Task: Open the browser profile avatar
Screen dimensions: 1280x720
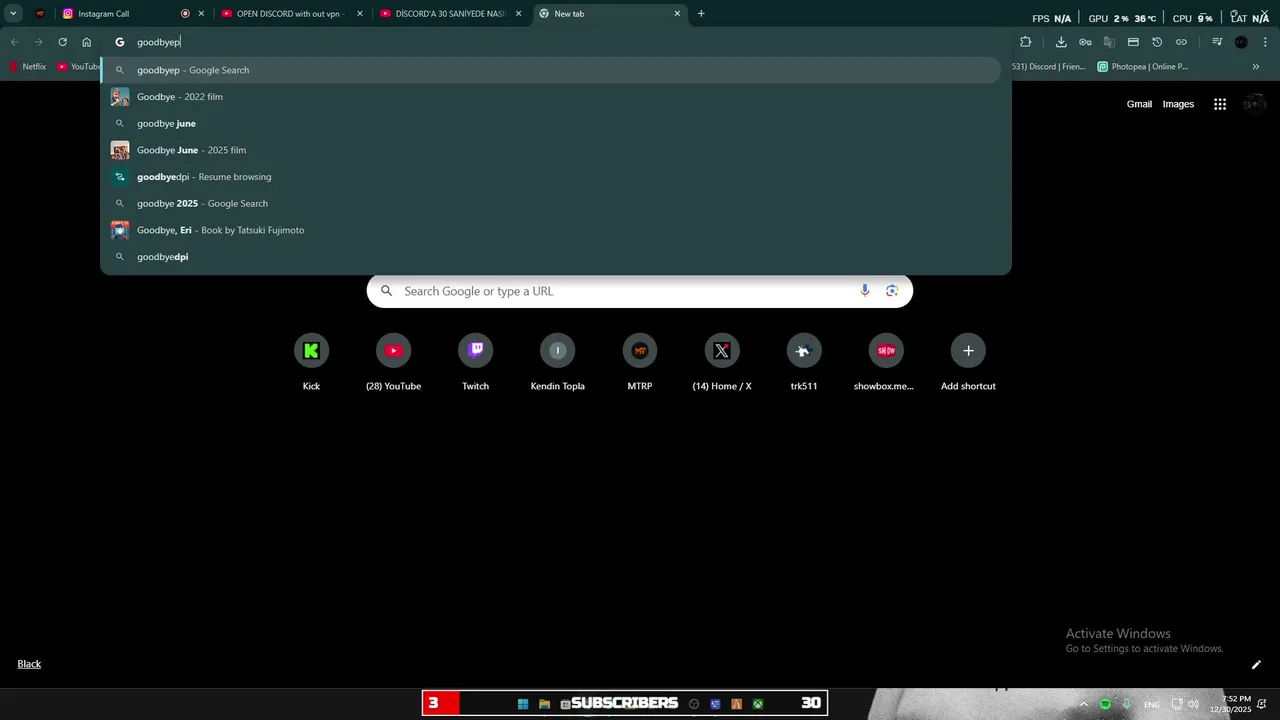Action: pyautogui.click(x=1241, y=42)
